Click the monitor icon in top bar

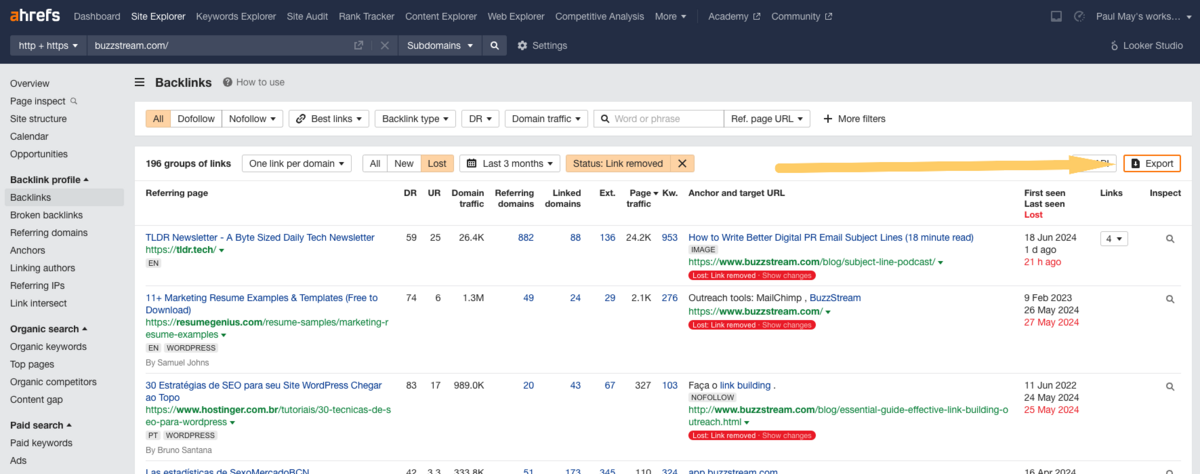click(1057, 16)
